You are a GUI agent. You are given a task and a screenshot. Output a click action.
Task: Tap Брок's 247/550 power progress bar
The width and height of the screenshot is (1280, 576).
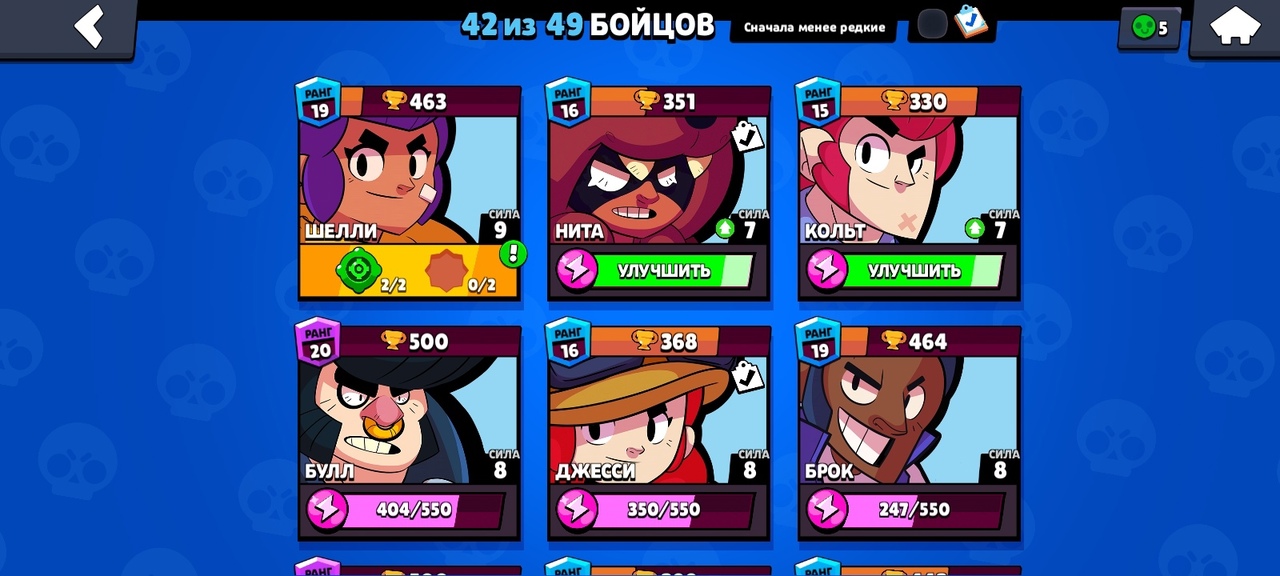[908, 510]
